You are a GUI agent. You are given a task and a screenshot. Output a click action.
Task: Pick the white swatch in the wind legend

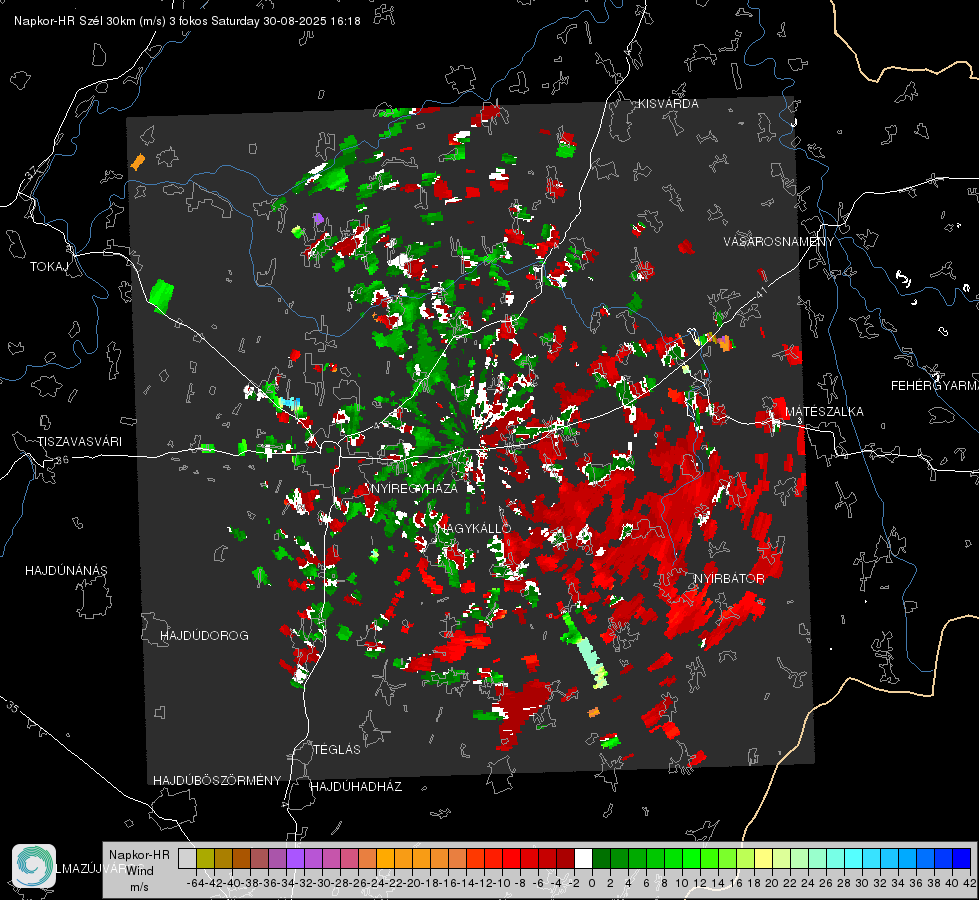click(583, 858)
